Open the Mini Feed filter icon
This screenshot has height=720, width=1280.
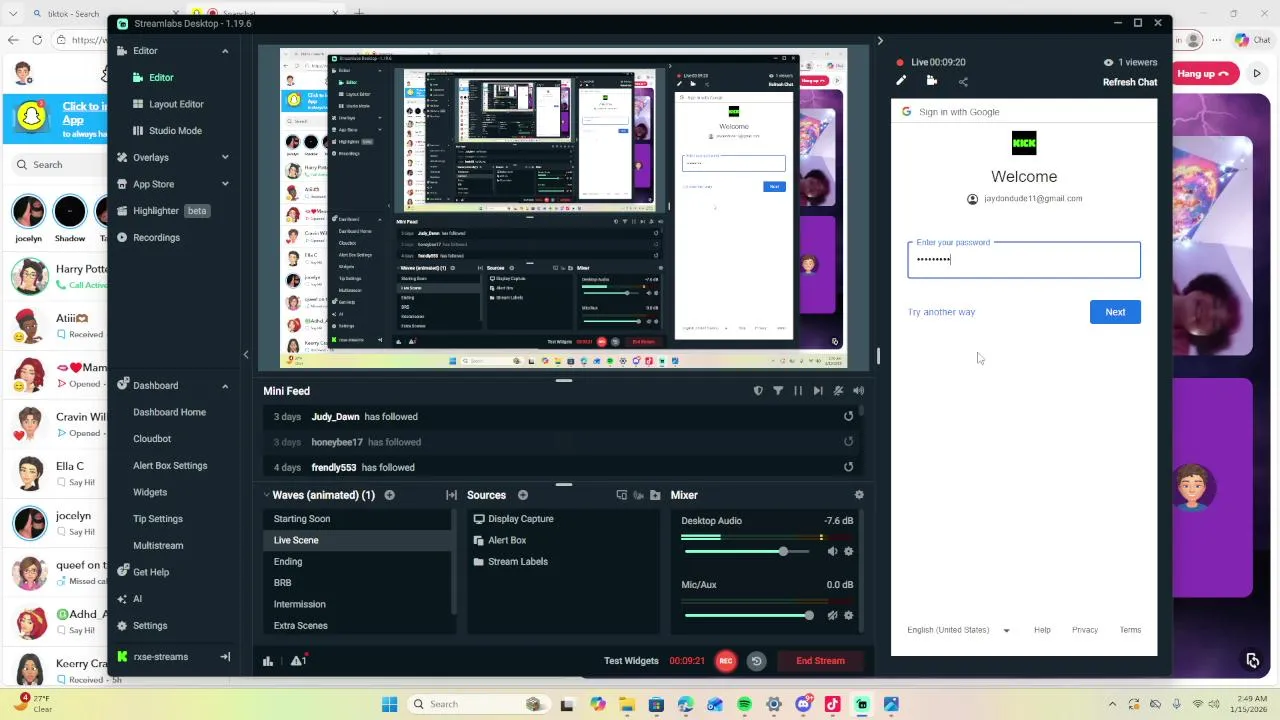[x=778, y=391]
